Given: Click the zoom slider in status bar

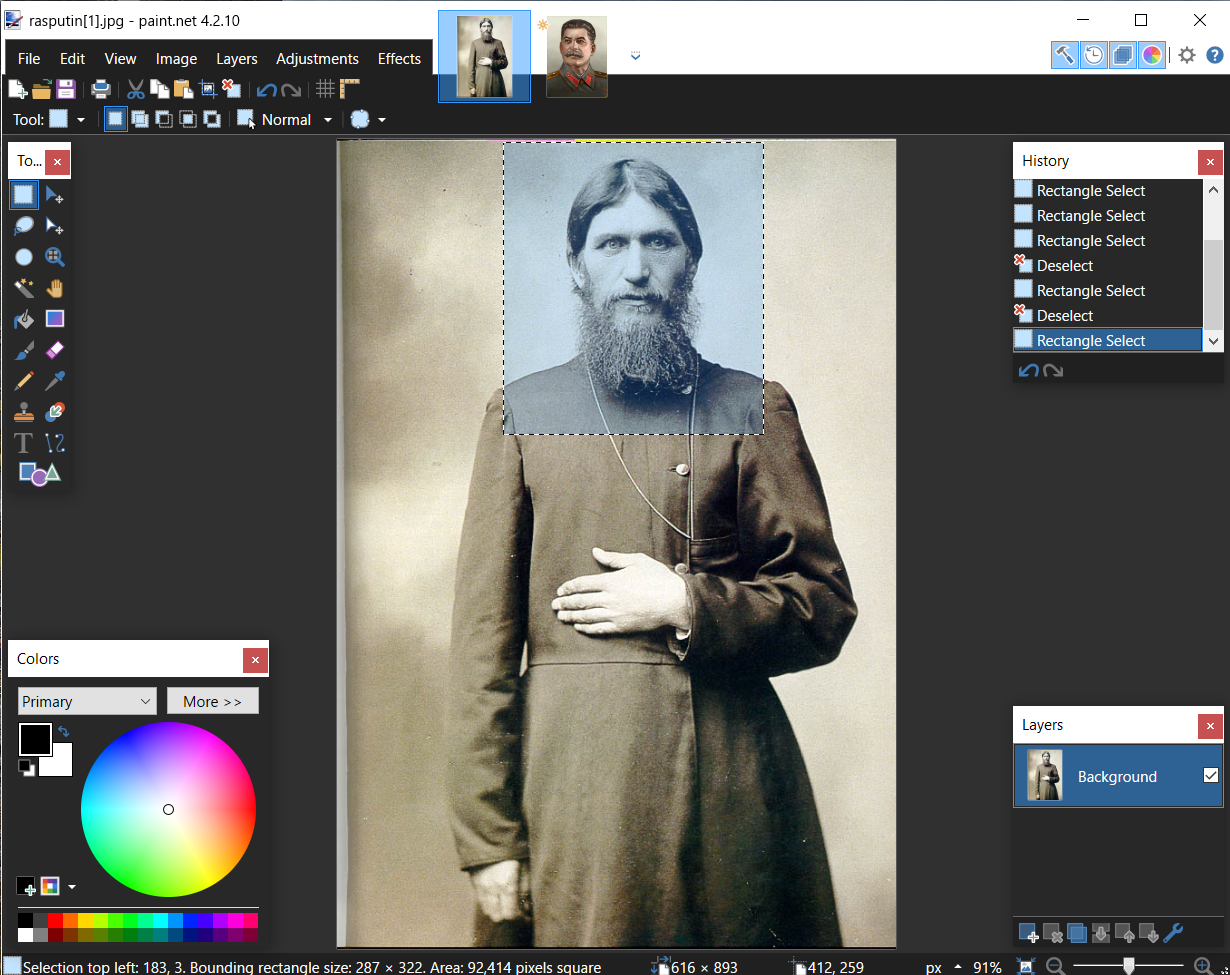Looking at the screenshot, I should pos(1128,966).
